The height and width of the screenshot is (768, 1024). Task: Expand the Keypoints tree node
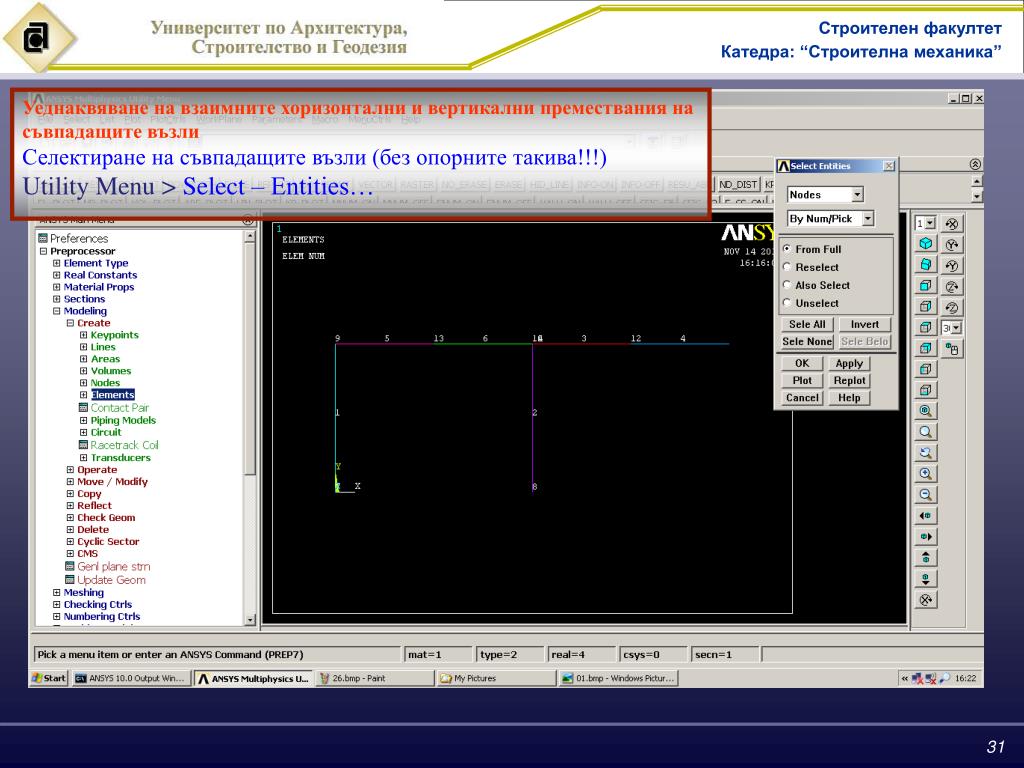coord(84,335)
